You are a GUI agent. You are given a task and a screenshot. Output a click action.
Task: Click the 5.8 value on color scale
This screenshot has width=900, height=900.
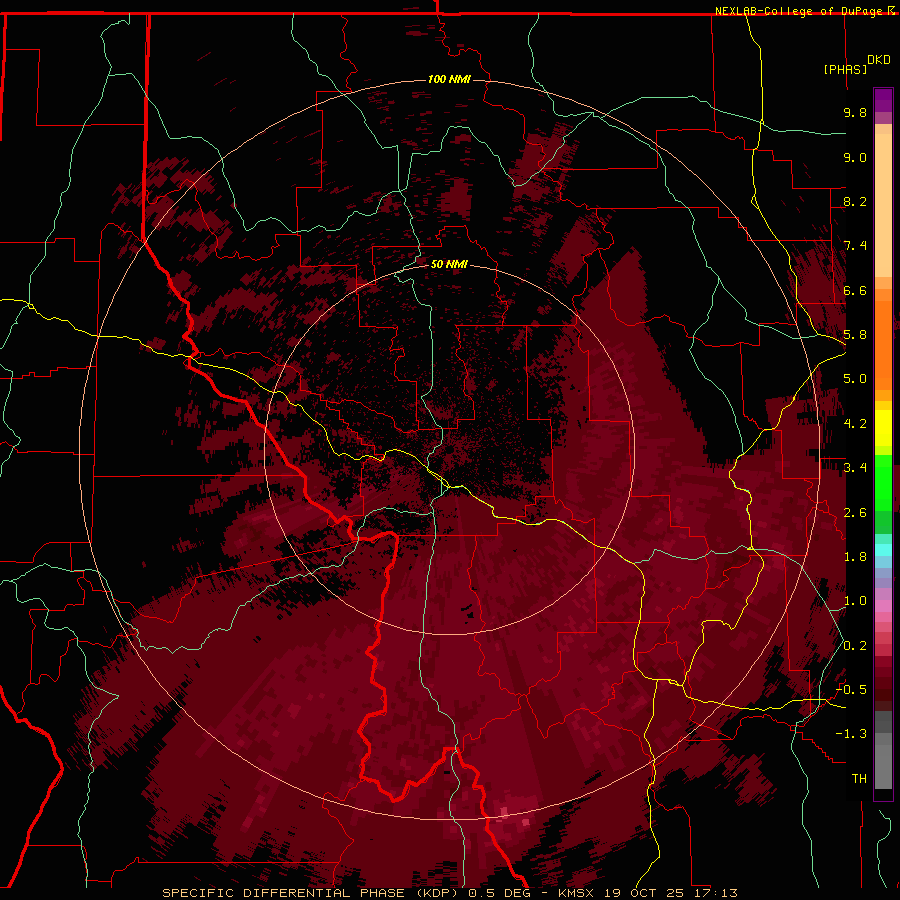855,335
